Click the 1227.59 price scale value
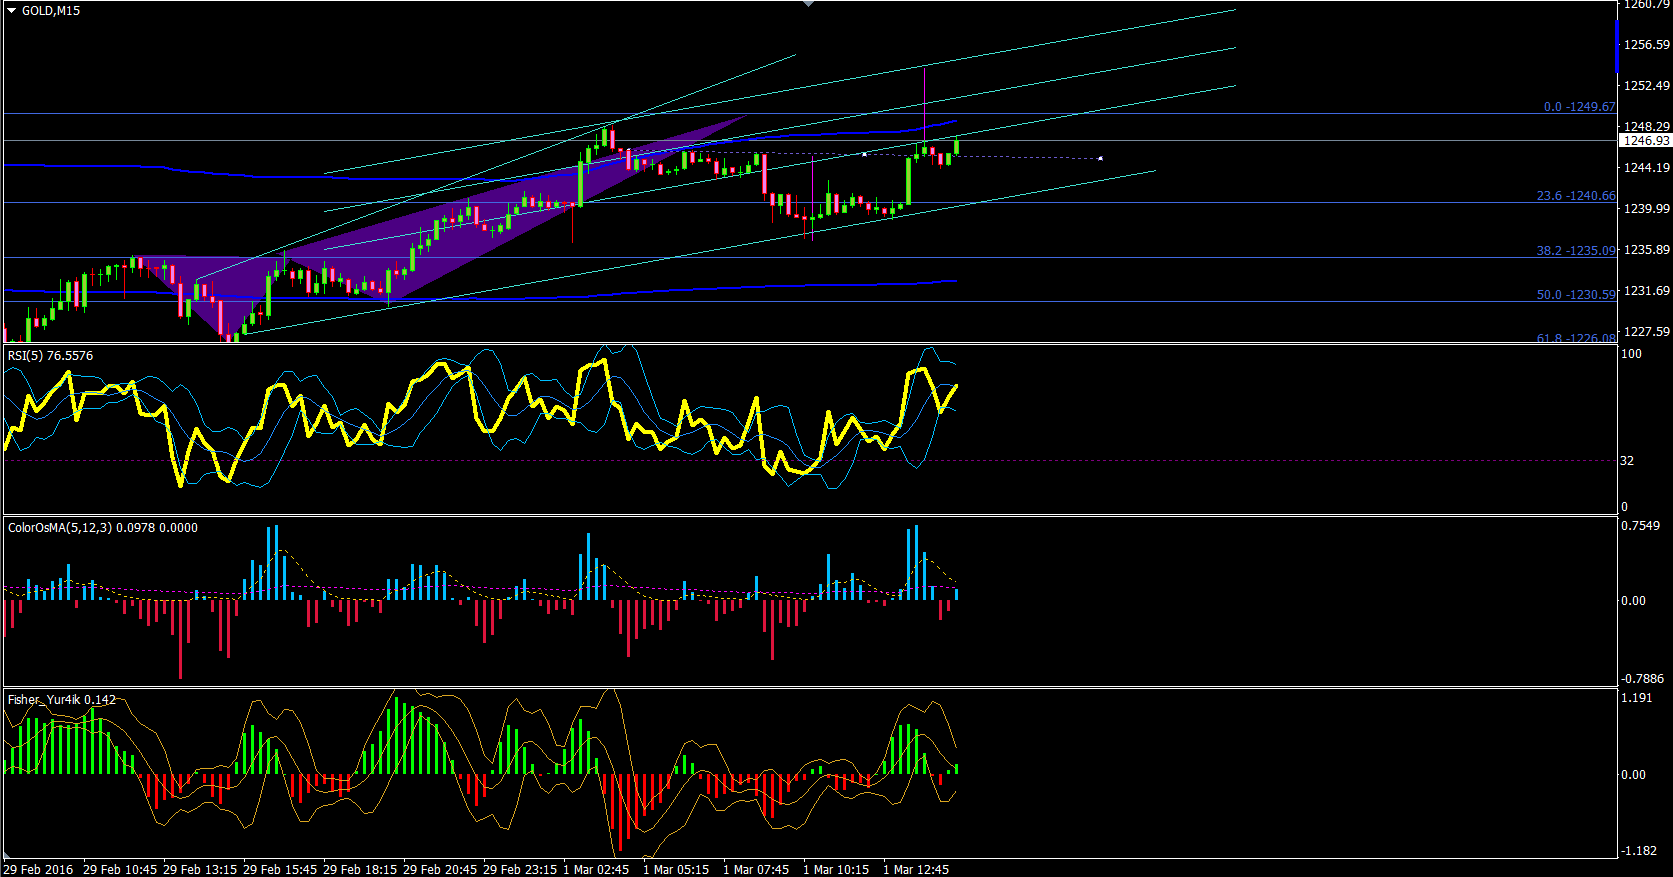 point(1647,331)
